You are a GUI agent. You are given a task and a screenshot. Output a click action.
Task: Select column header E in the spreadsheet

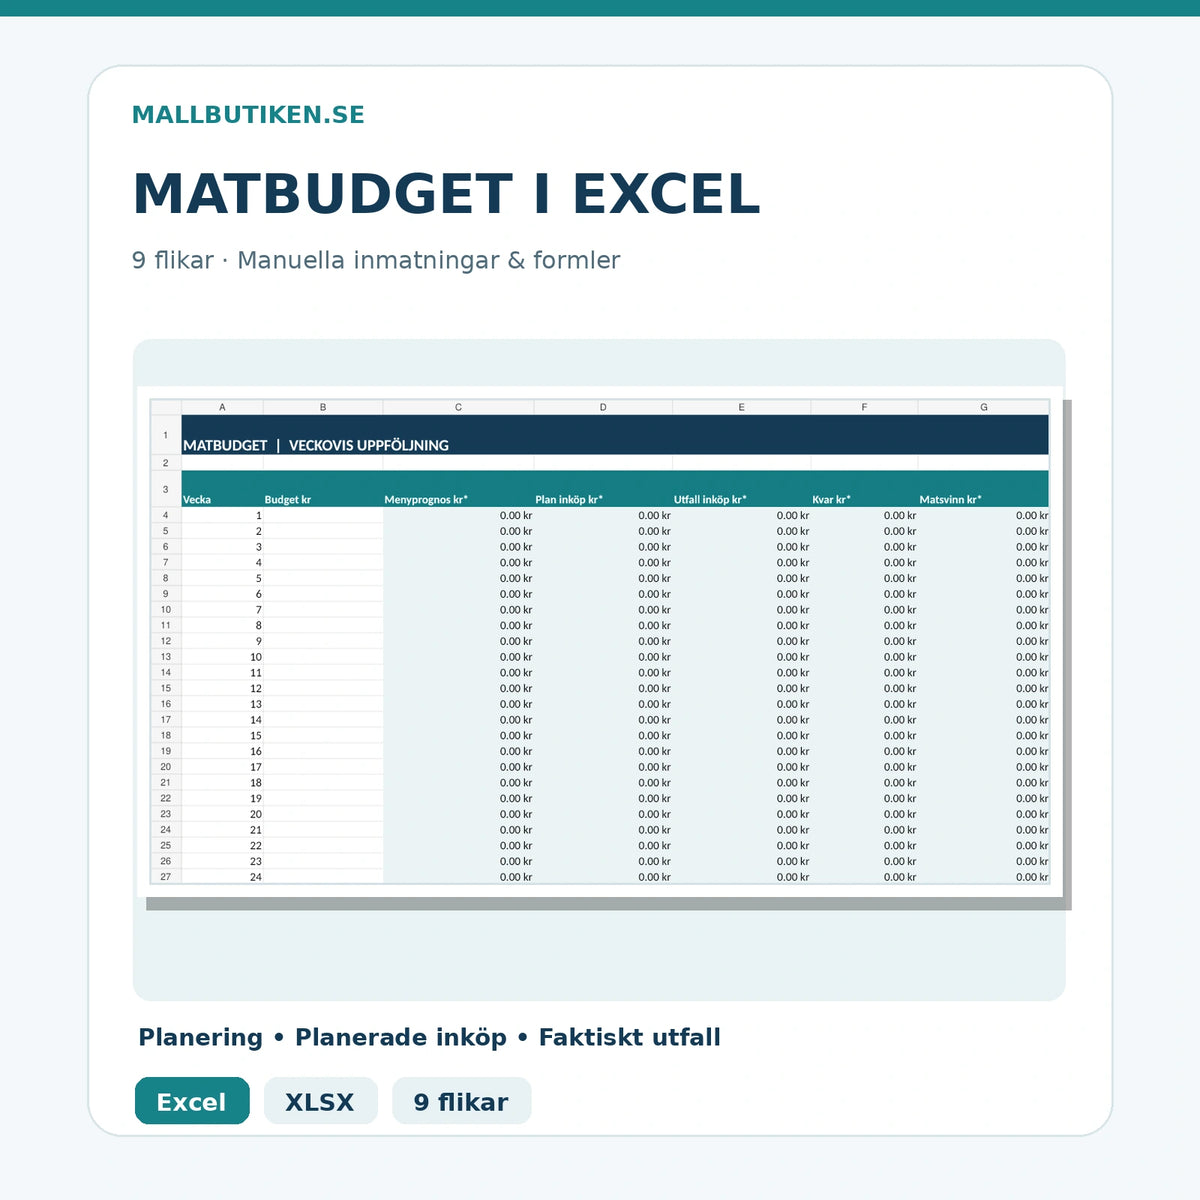741,407
